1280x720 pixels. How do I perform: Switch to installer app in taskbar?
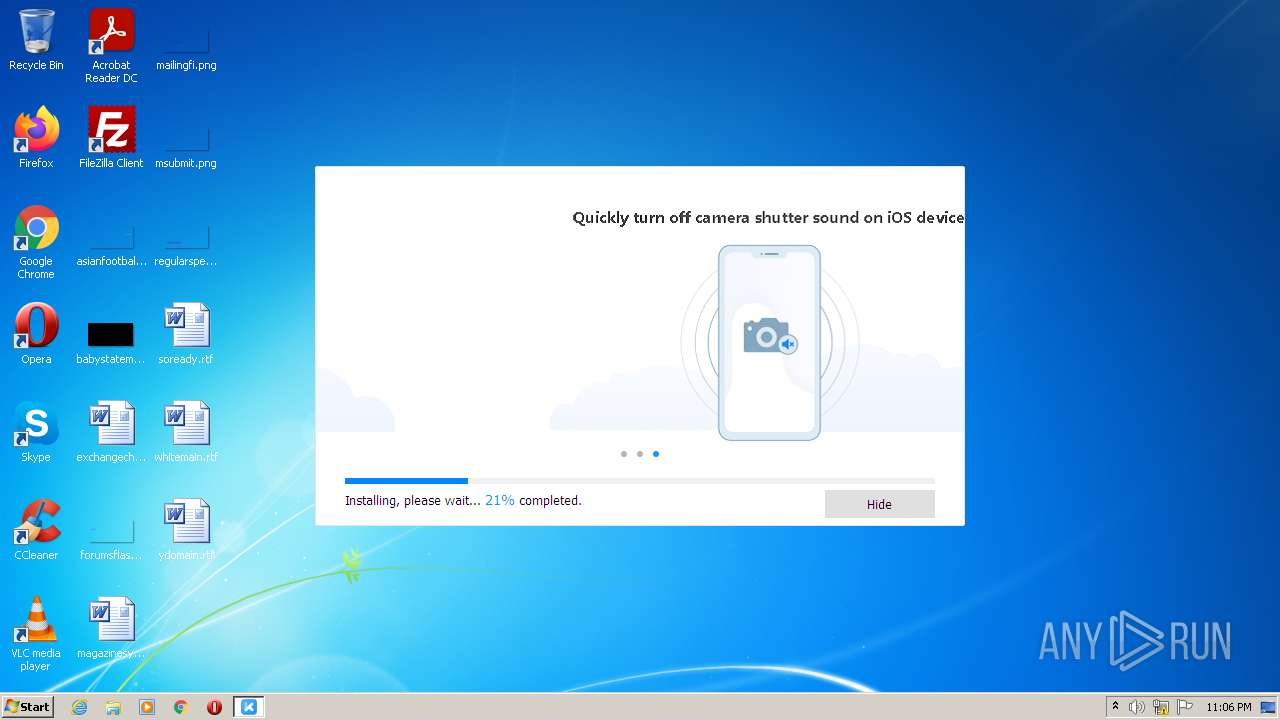pos(249,707)
